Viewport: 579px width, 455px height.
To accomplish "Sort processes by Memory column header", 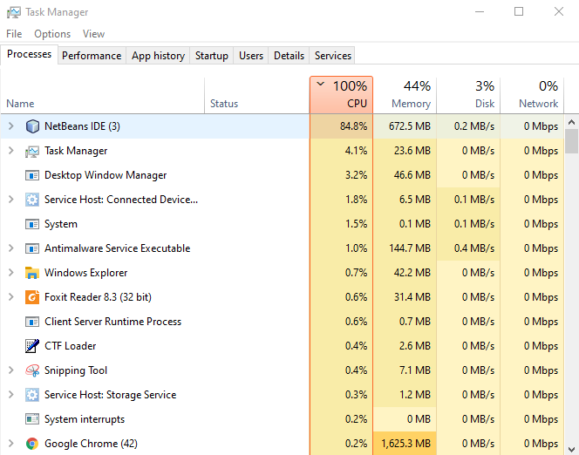I will tap(405, 95).
